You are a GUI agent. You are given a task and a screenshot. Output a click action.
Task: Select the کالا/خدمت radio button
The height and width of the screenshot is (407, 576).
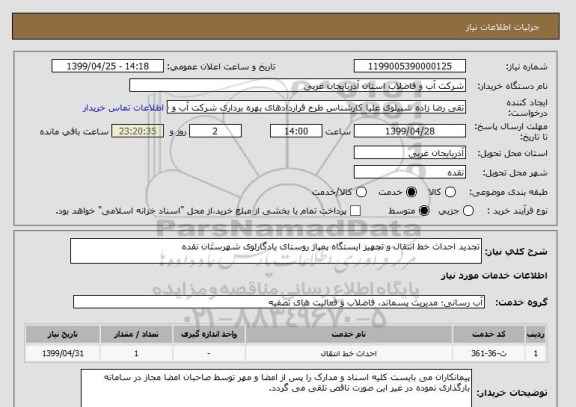[x=361, y=192]
